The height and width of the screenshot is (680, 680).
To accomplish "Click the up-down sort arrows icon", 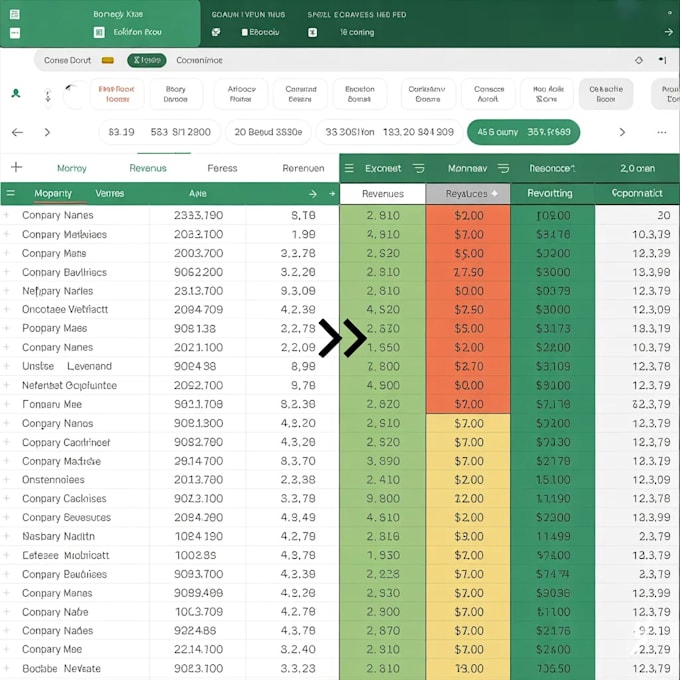I will 48,95.
